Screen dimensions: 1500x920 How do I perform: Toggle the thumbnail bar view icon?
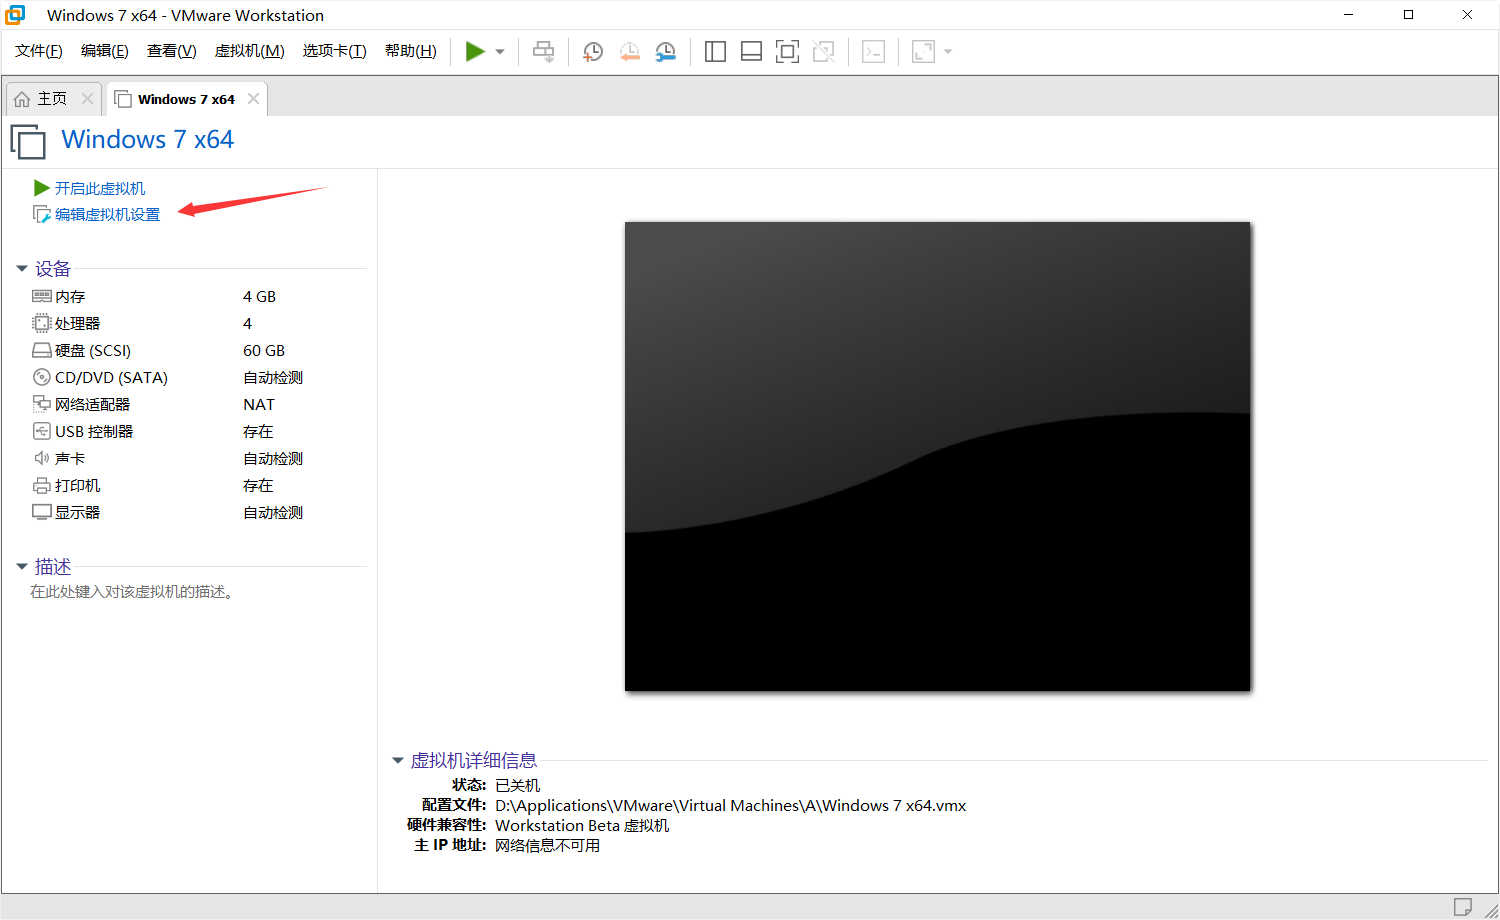pyautogui.click(x=751, y=52)
